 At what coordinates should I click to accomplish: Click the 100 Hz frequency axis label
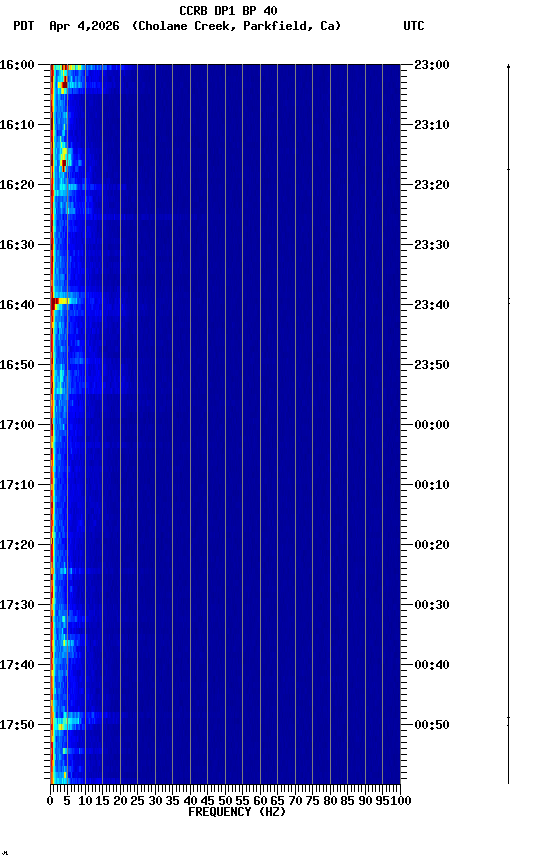point(402,801)
